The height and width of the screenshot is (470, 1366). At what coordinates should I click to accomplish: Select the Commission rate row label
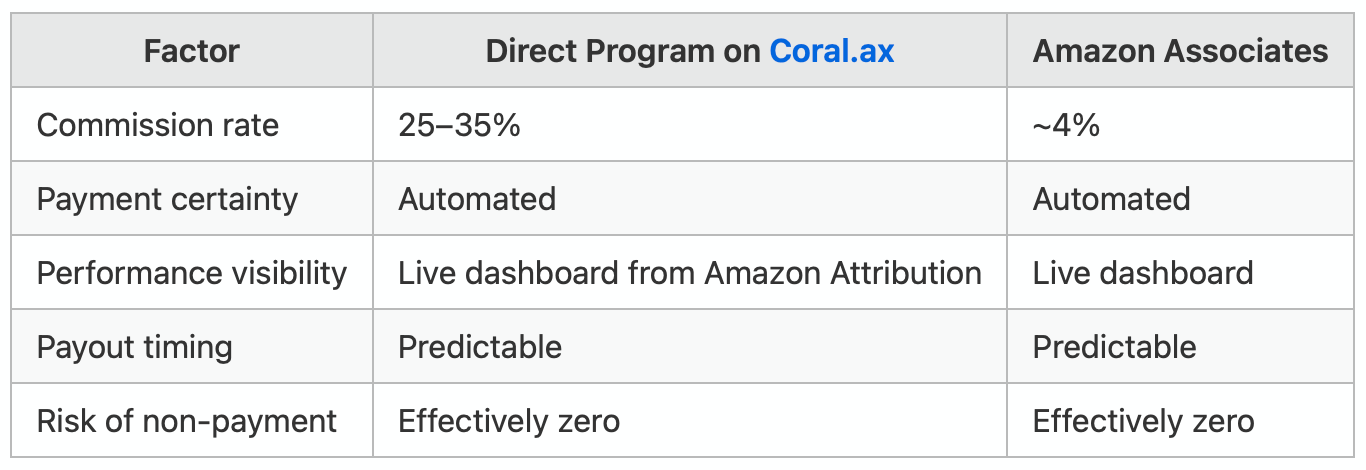pyautogui.click(x=158, y=125)
